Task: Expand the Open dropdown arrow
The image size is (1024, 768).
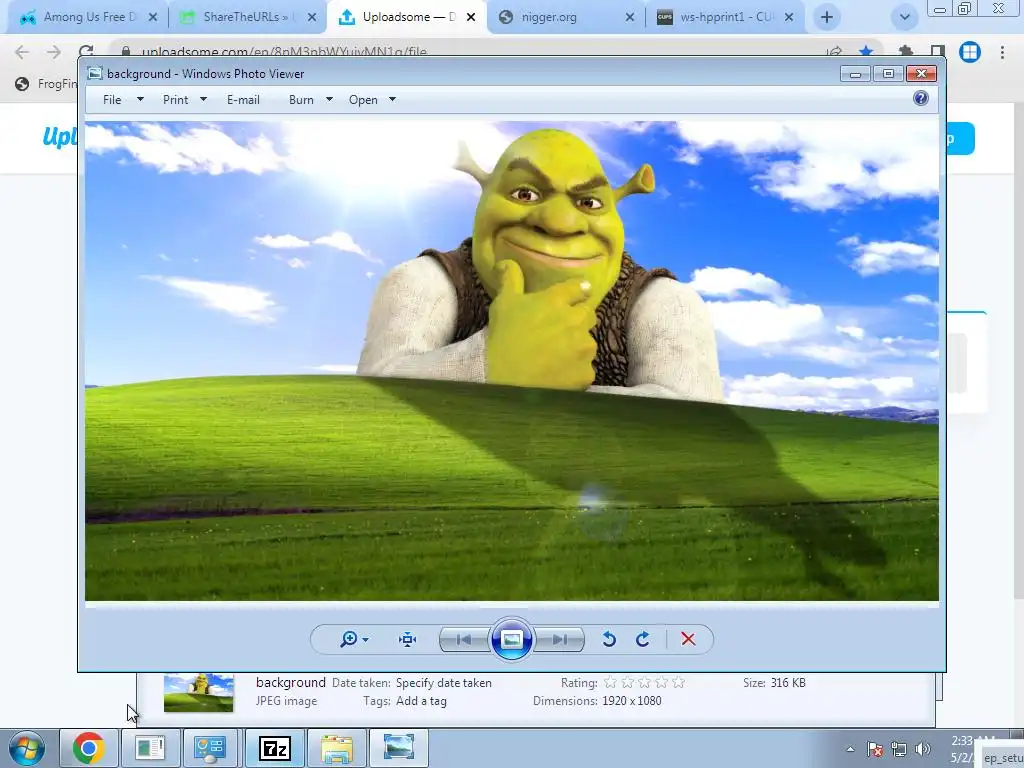Action: point(392,99)
